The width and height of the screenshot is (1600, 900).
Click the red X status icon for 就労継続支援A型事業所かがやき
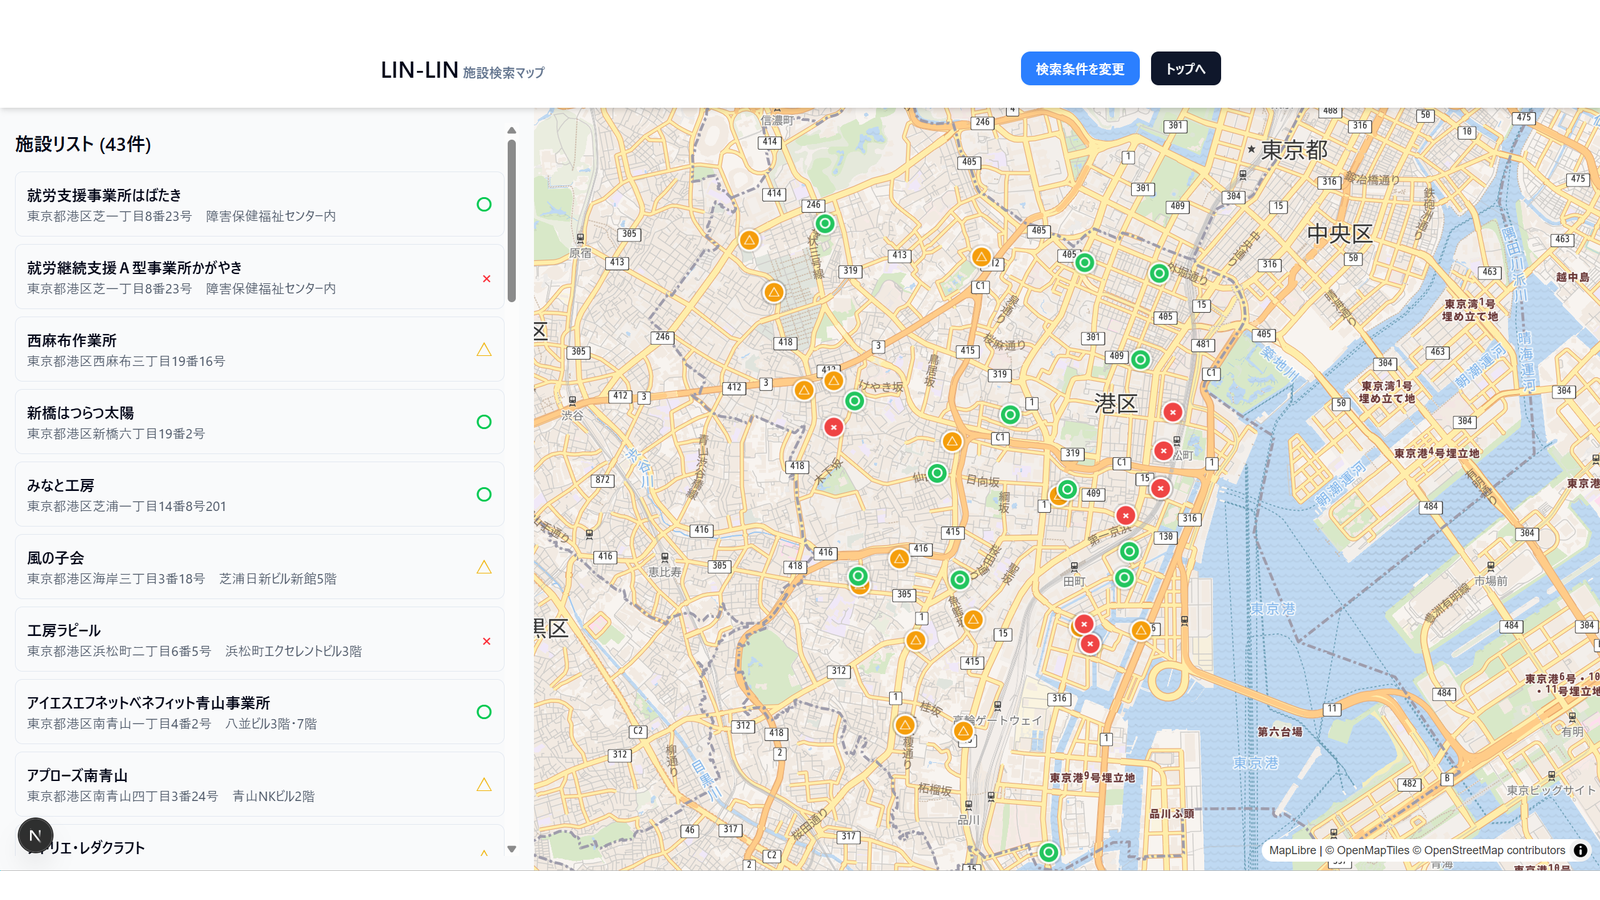click(x=487, y=279)
